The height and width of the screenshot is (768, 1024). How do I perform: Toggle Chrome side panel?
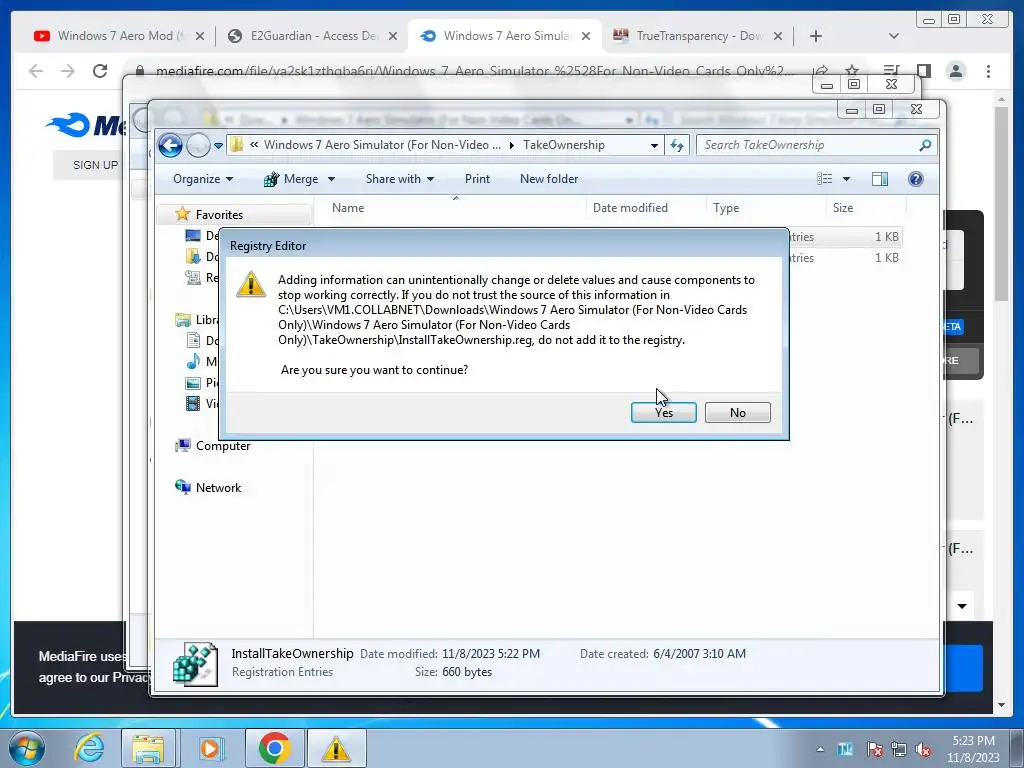tap(923, 71)
